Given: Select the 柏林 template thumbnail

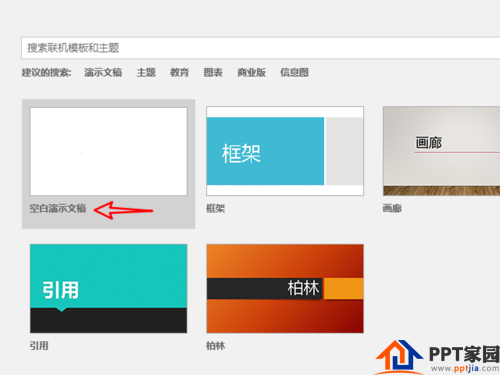Looking at the screenshot, I should (285, 289).
